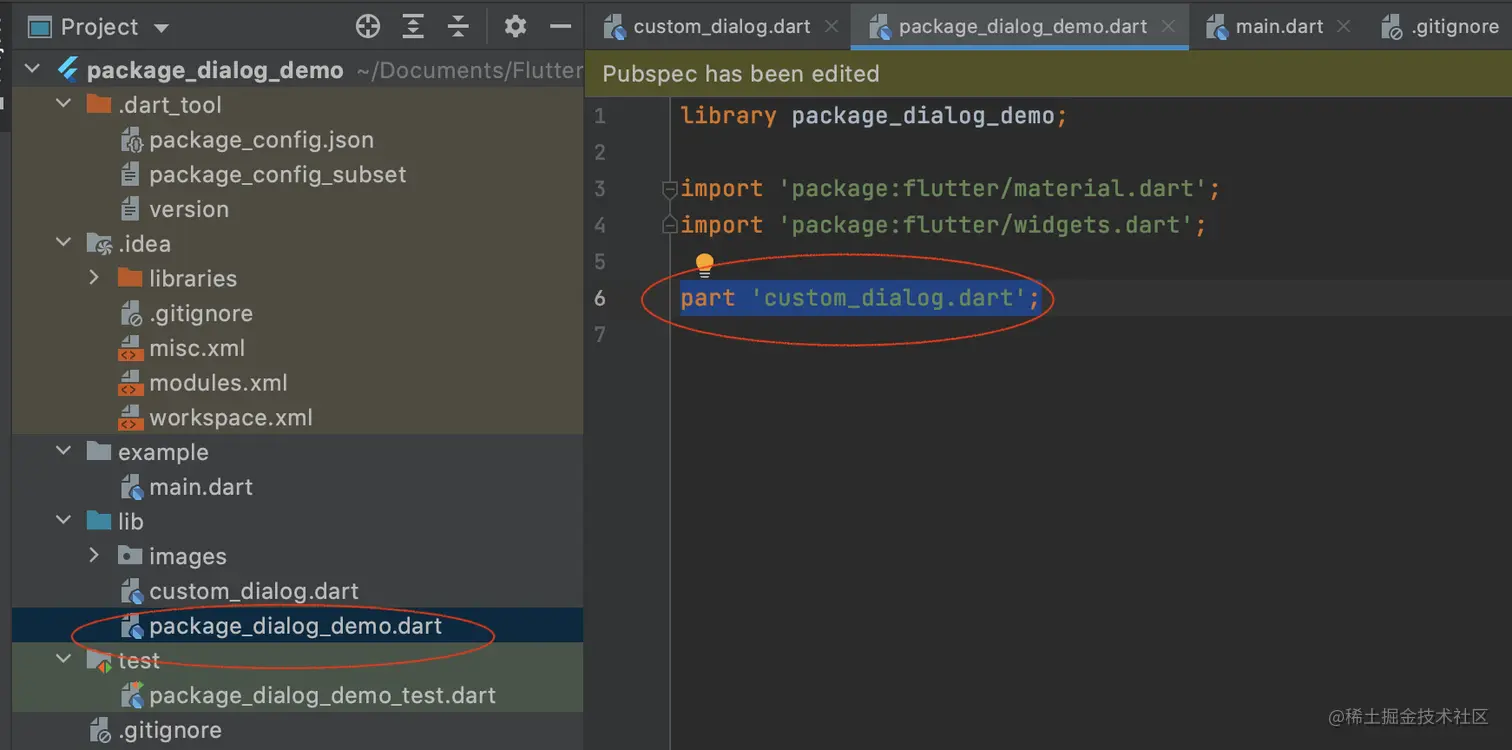Click the .dart_tool folder icon
Screen dimensions: 1512x750
click(x=99, y=104)
